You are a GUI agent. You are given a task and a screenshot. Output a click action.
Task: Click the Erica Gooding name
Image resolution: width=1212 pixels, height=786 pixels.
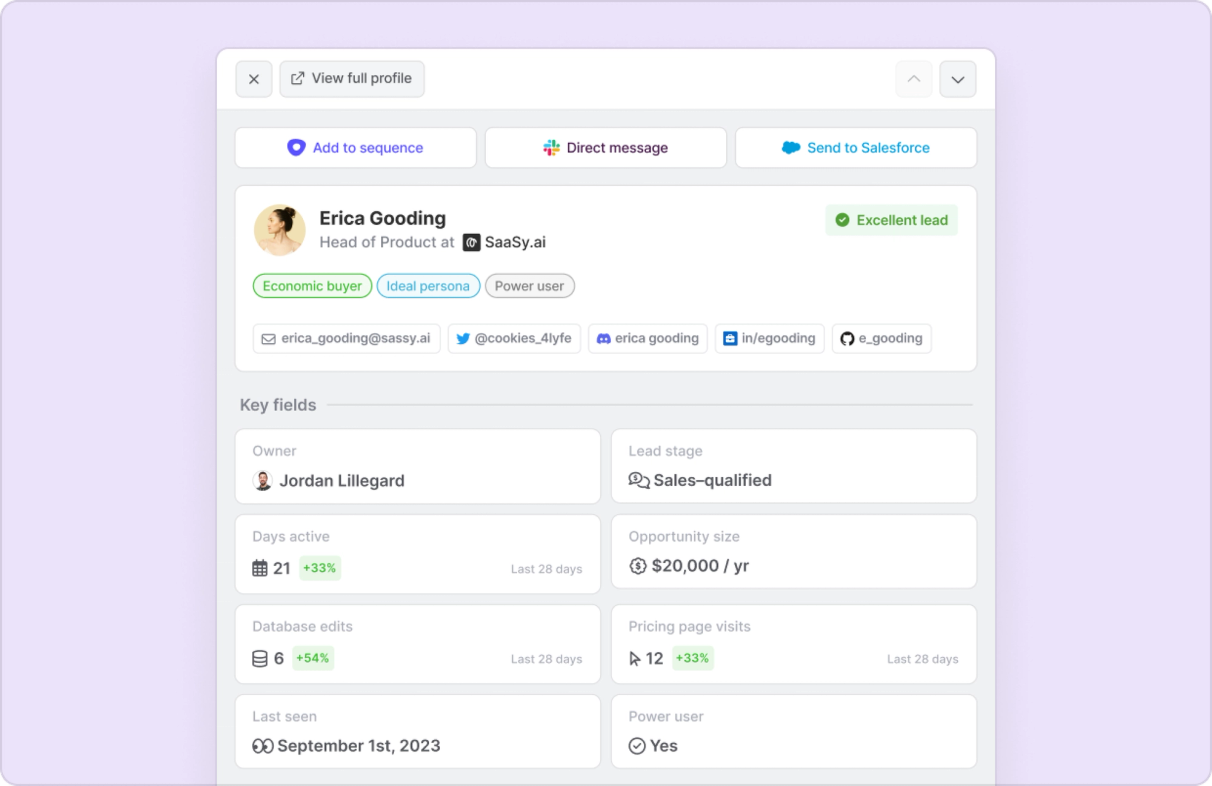[383, 218]
